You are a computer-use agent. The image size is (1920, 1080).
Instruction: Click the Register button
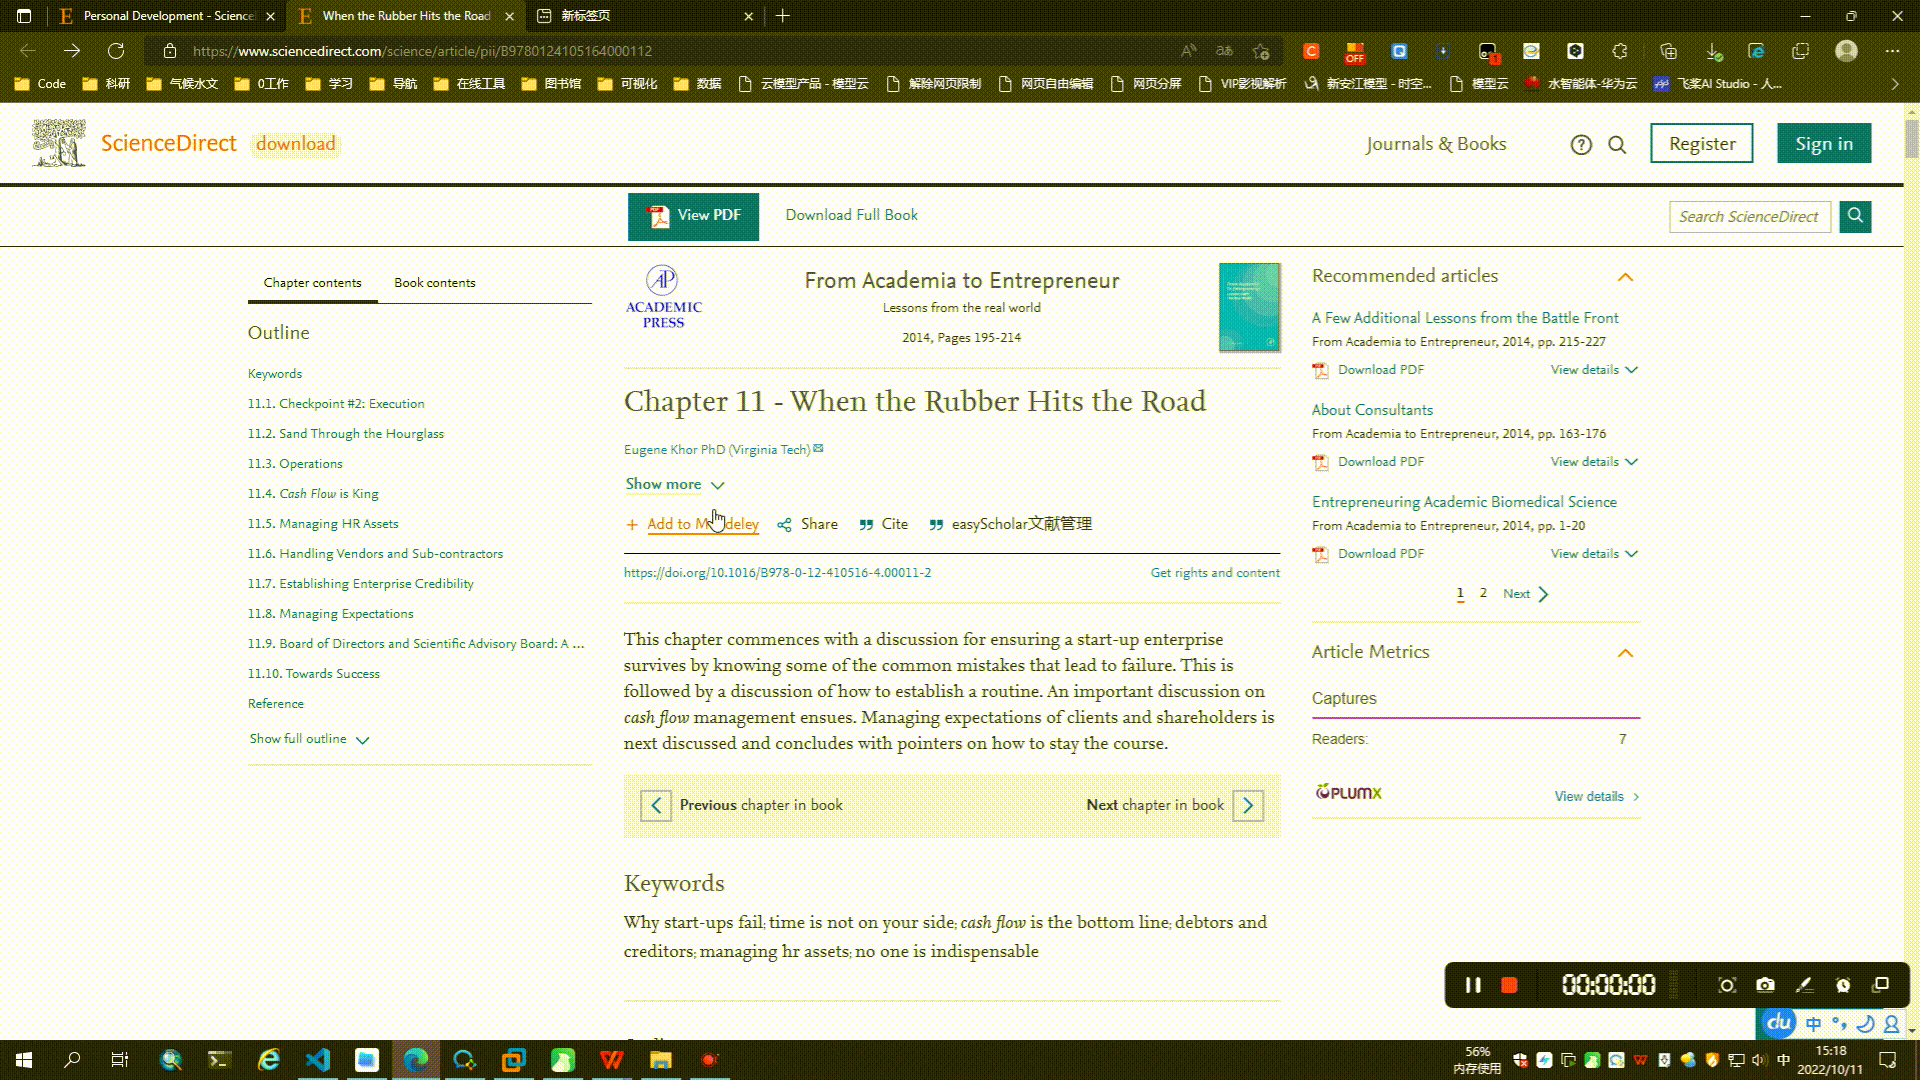pos(1701,143)
